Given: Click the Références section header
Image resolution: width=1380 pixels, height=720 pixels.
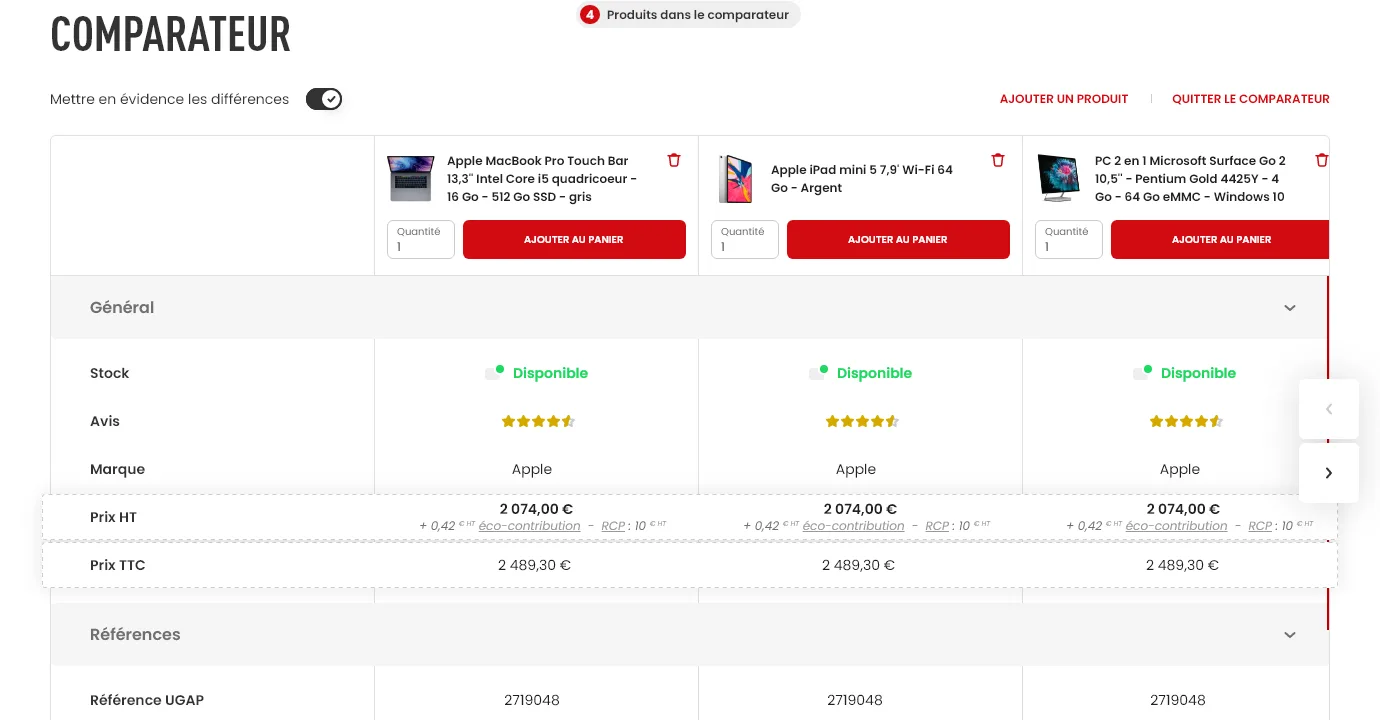Looking at the screenshot, I should click(x=690, y=635).
